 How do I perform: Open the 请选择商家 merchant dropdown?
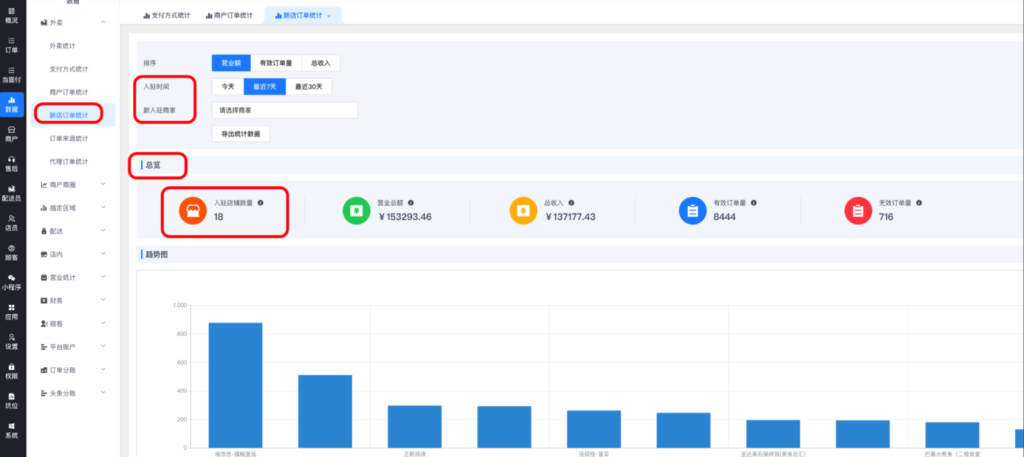[284, 111]
